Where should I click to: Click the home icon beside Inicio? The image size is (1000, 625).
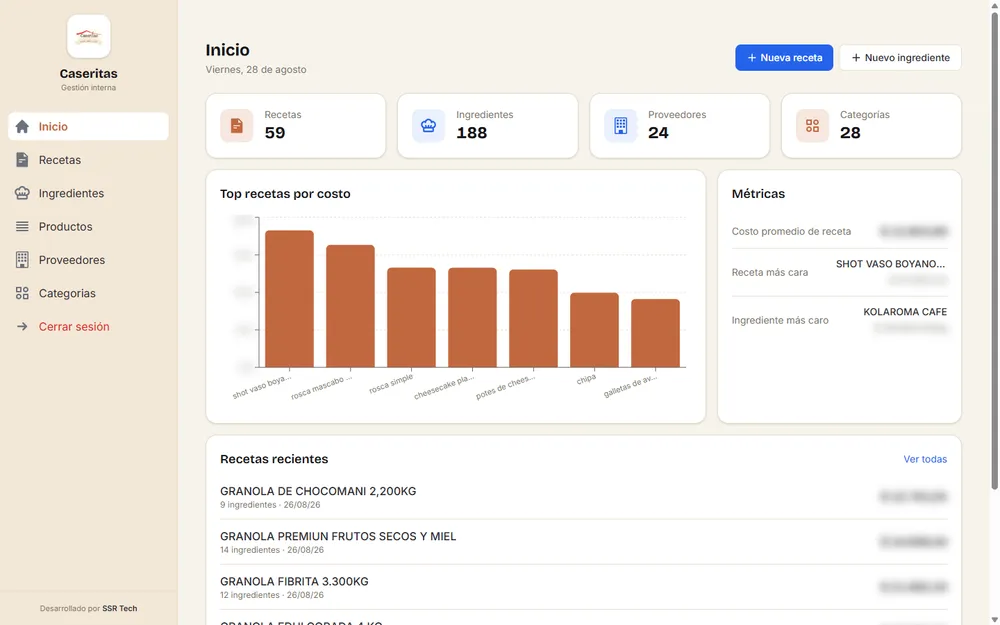tap(22, 126)
